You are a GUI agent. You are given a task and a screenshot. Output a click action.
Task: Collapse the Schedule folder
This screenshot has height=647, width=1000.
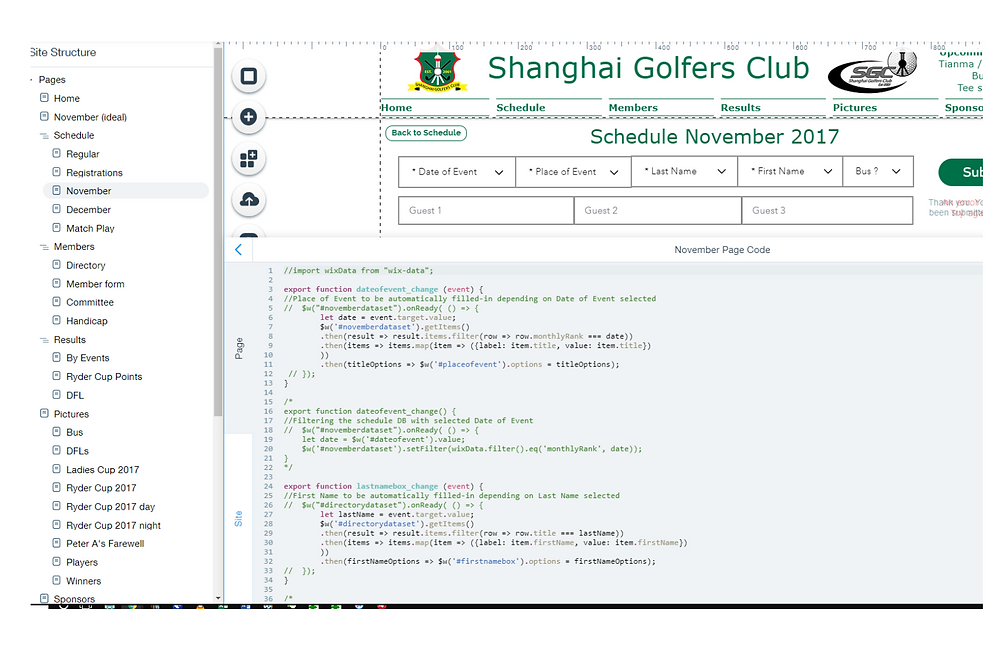(44, 135)
